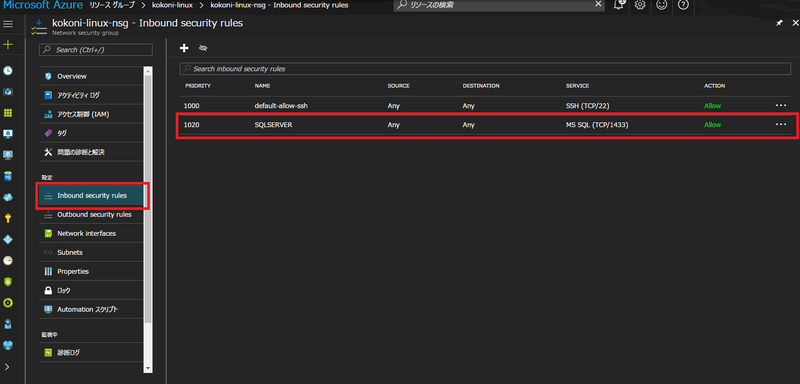Click priority 1000 cell
The height and width of the screenshot is (384, 800).
192,106
